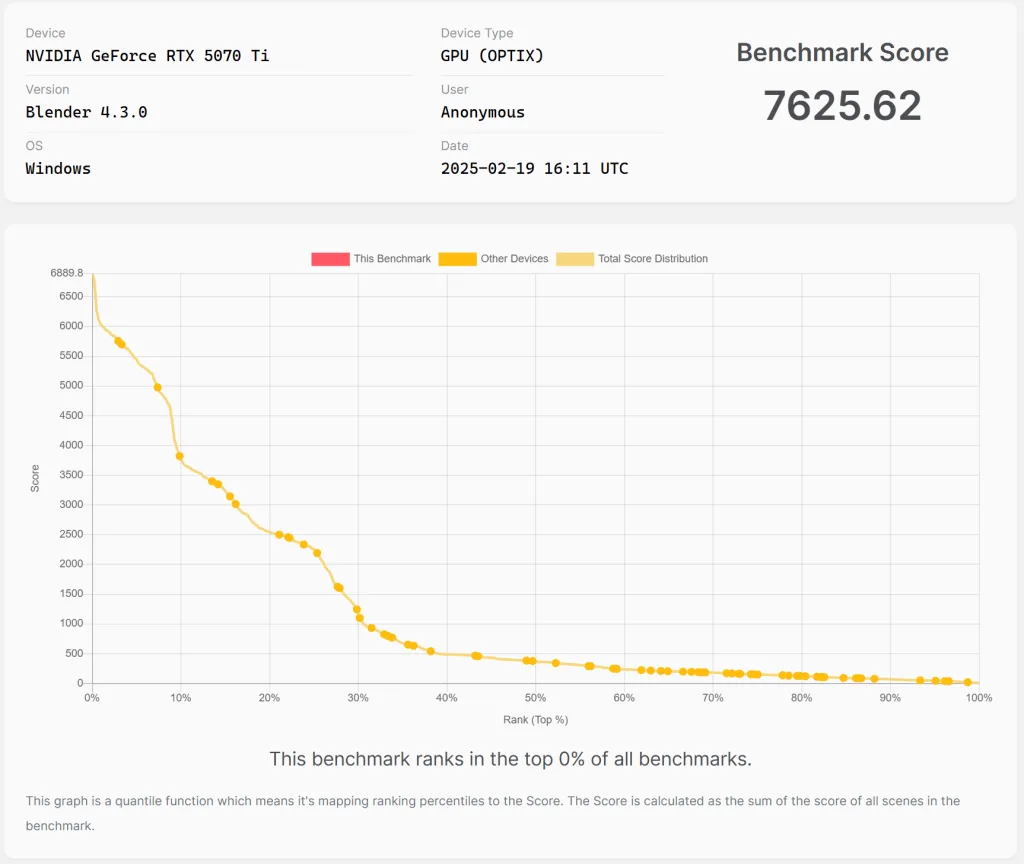The height and width of the screenshot is (864, 1024).
Task: Toggle the 'This Benchmark' legend entry
Action: (371, 259)
